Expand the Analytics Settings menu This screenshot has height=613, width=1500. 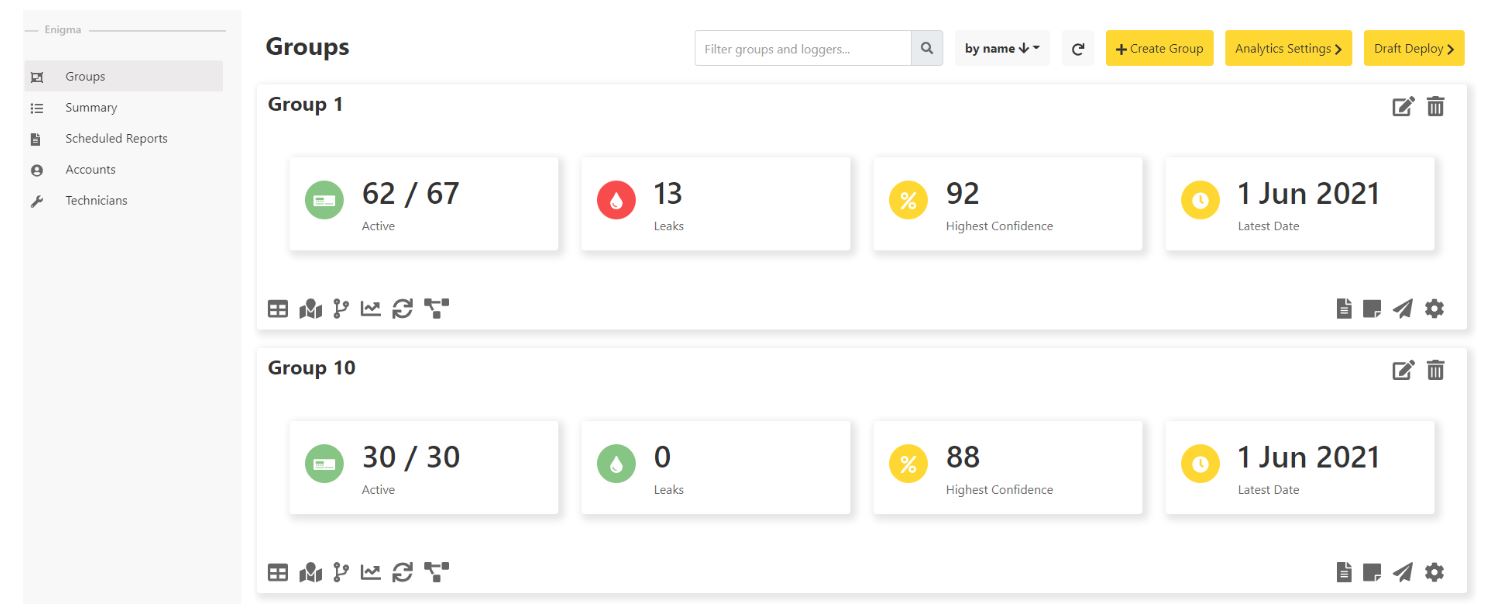(1288, 47)
